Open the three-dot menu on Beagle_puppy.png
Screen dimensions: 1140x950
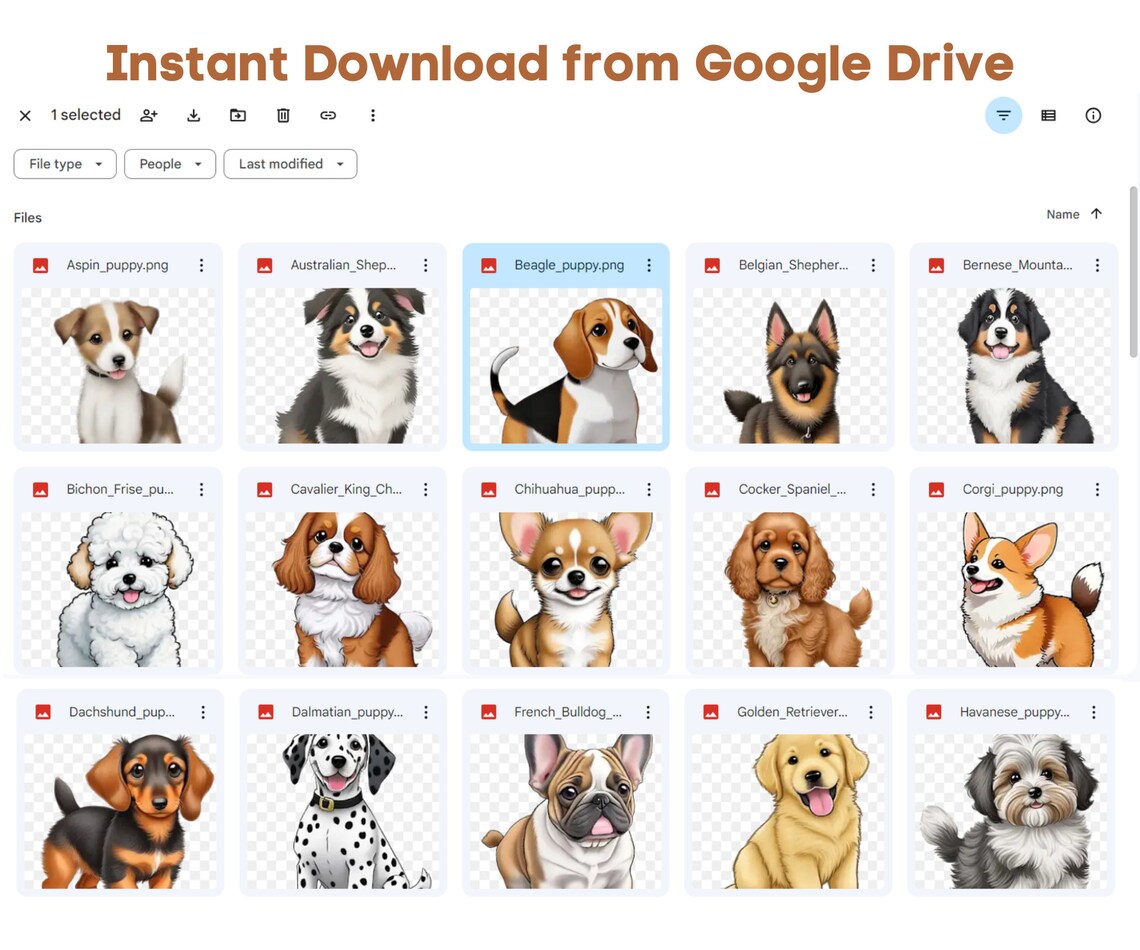[649, 265]
